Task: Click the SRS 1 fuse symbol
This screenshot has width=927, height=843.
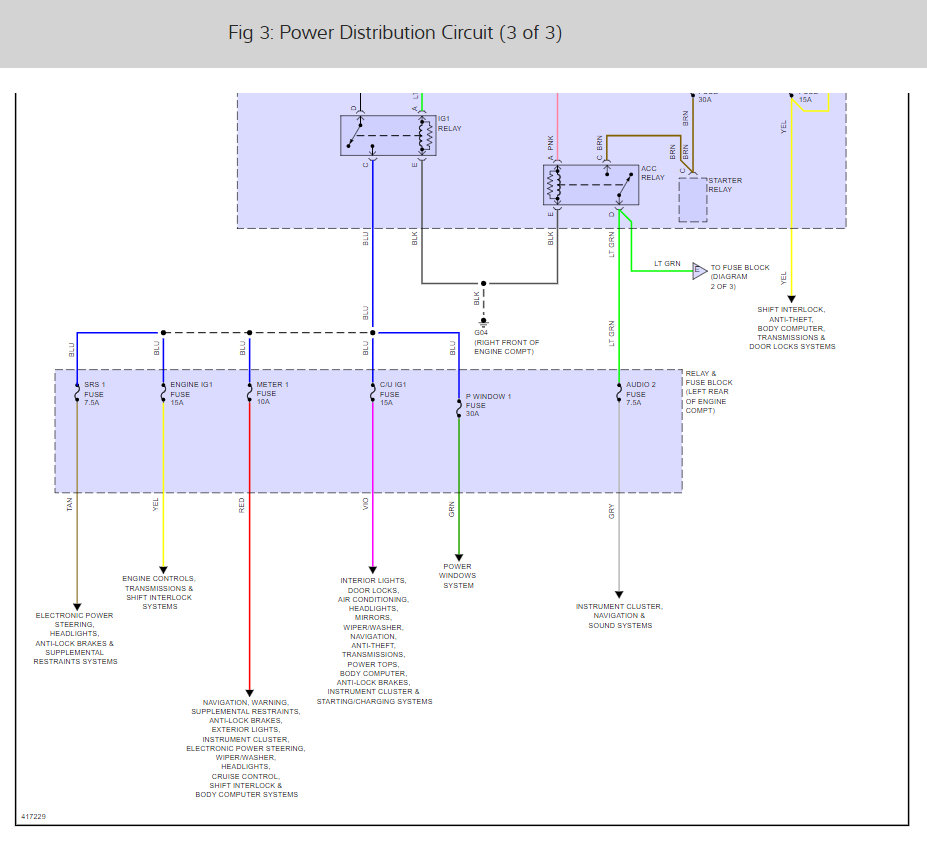Action: (x=77, y=393)
